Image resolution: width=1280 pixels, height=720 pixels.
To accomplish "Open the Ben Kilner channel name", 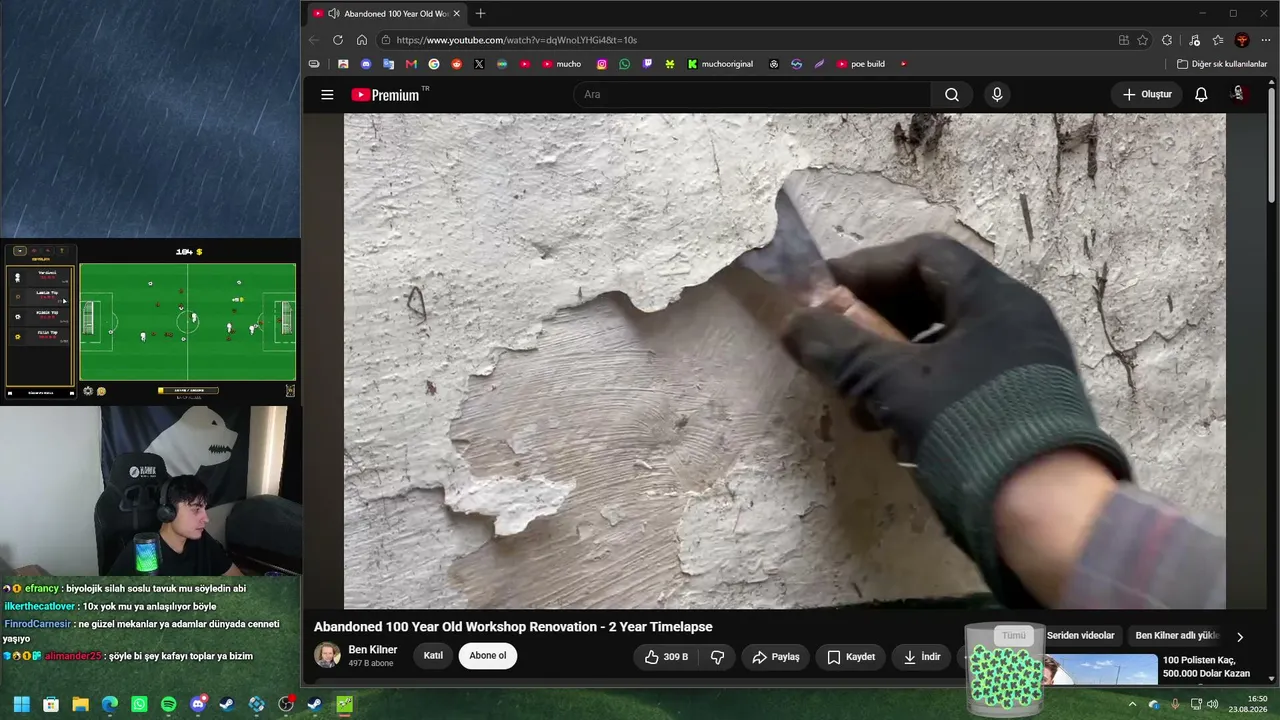I will [373, 650].
